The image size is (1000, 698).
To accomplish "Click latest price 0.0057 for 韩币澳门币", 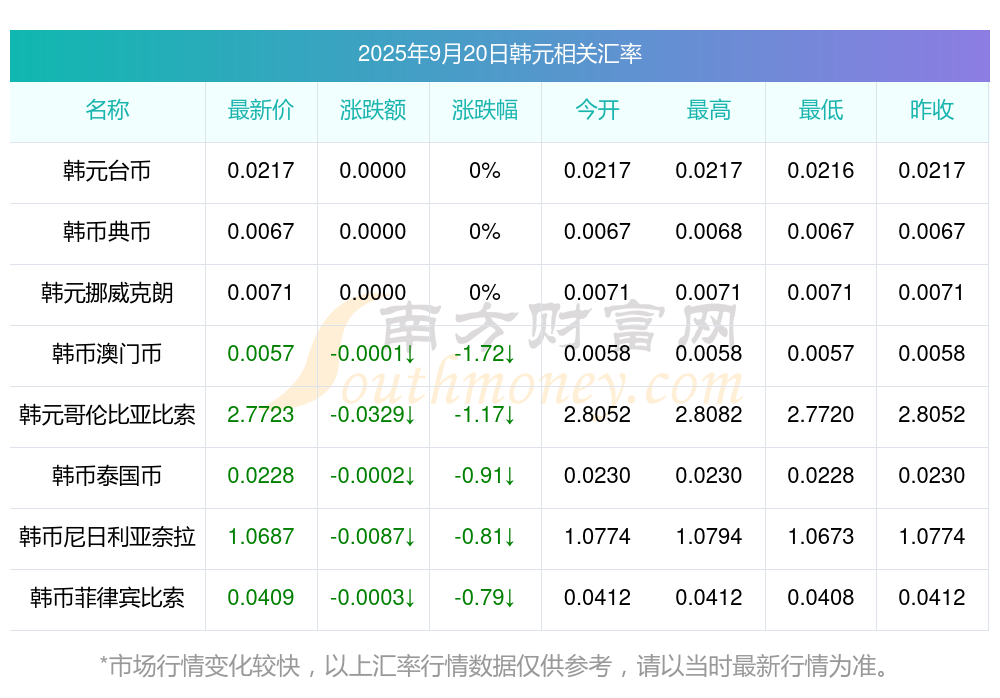I will [261, 353].
